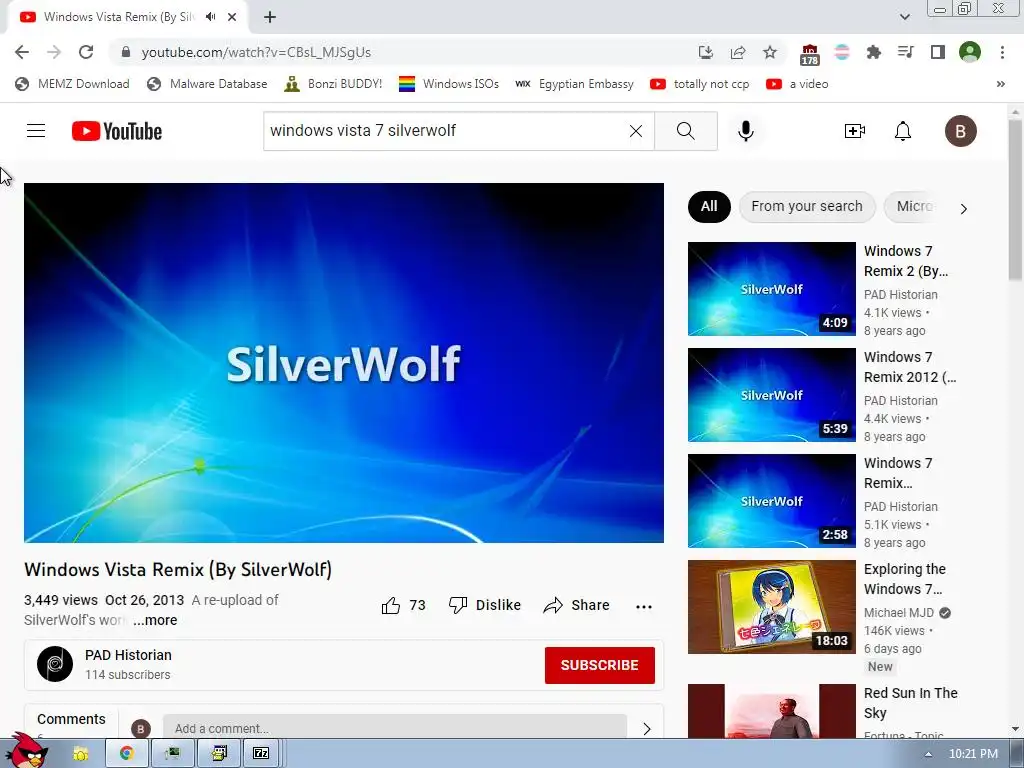The height and width of the screenshot is (768, 1024).
Task: Open the extension showing 178 badge
Action: point(809,54)
